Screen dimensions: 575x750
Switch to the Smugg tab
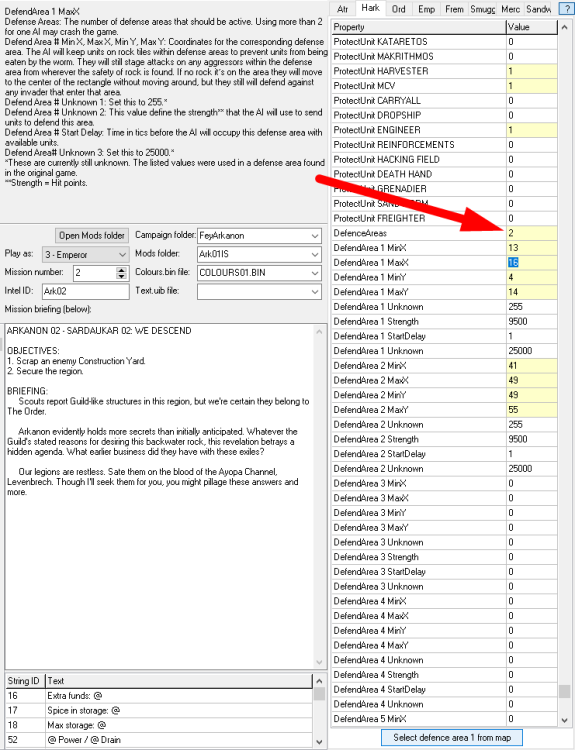pyautogui.click(x=482, y=9)
